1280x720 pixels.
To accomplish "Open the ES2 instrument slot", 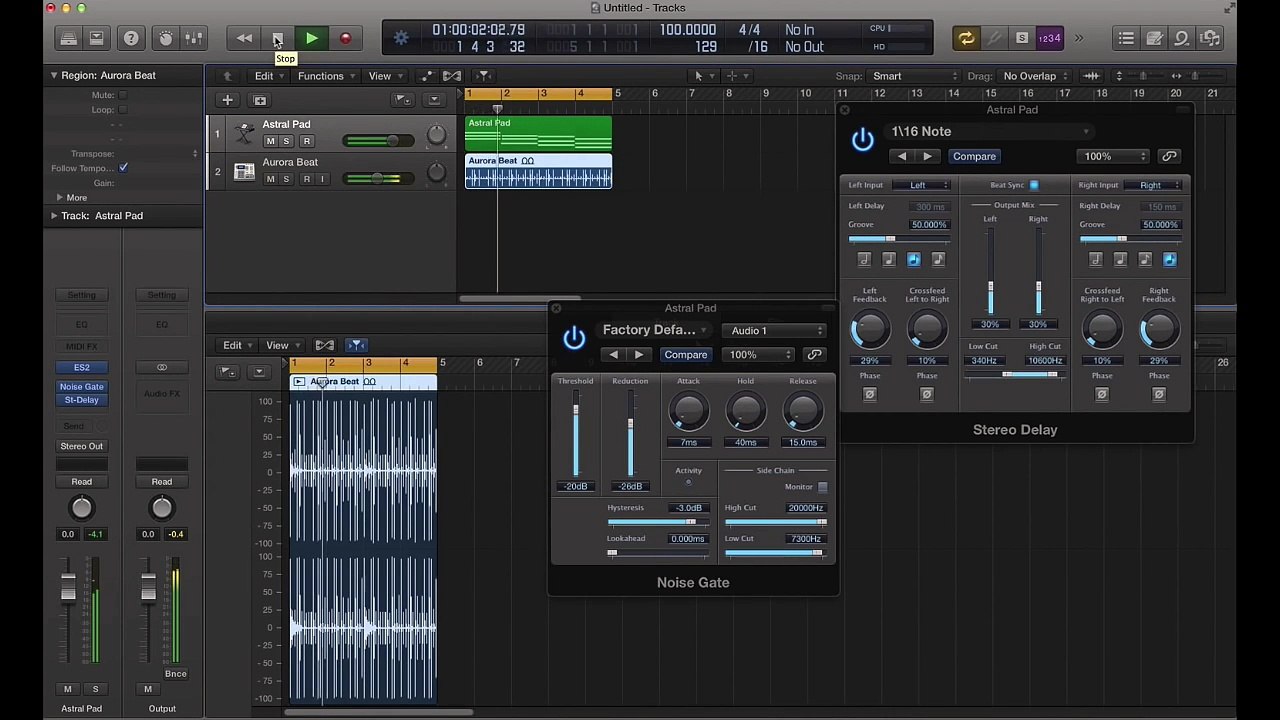I will pos(82,367).
